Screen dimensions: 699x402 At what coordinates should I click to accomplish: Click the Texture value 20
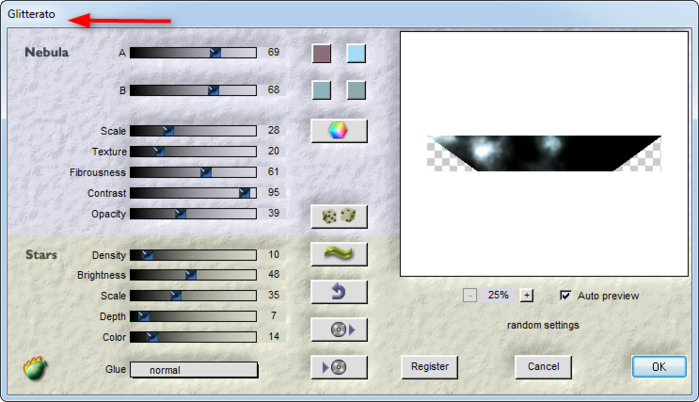[274, 151]
